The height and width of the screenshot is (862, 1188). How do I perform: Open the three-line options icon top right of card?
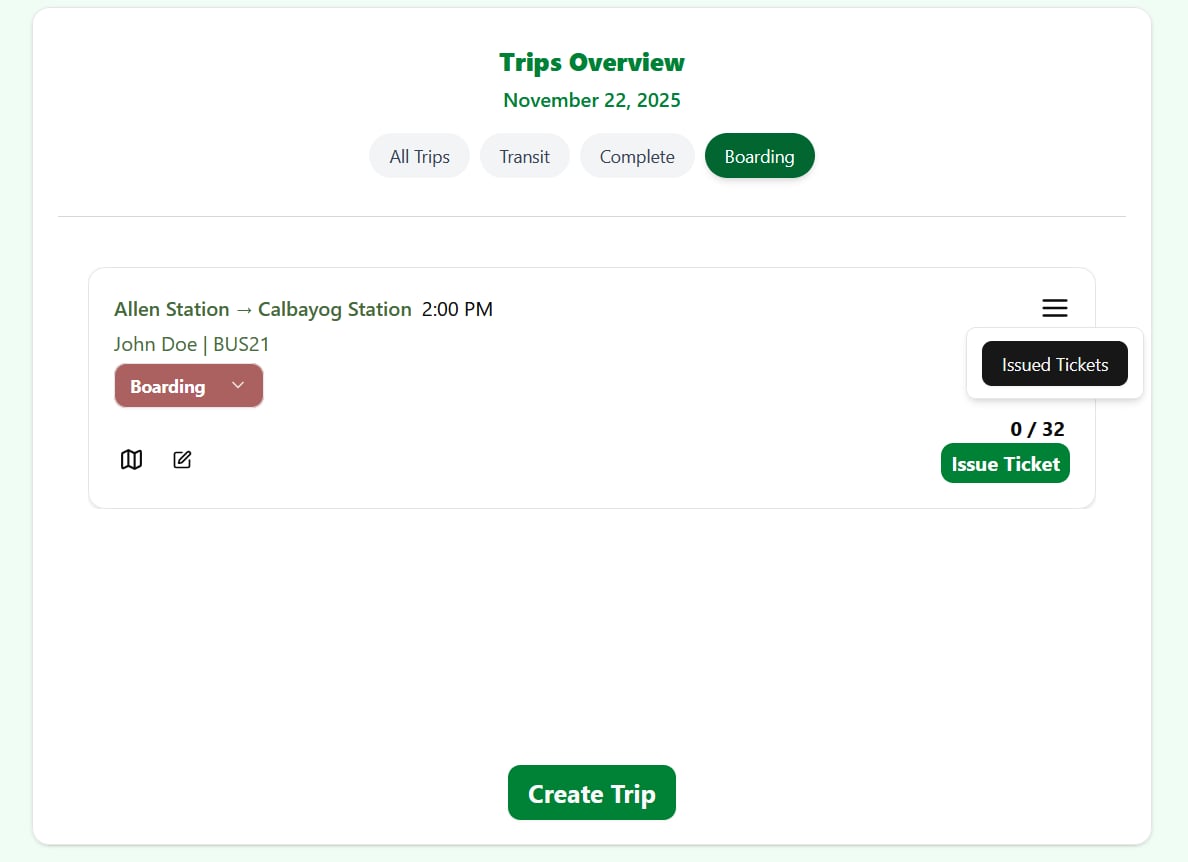click(1054, 308)
